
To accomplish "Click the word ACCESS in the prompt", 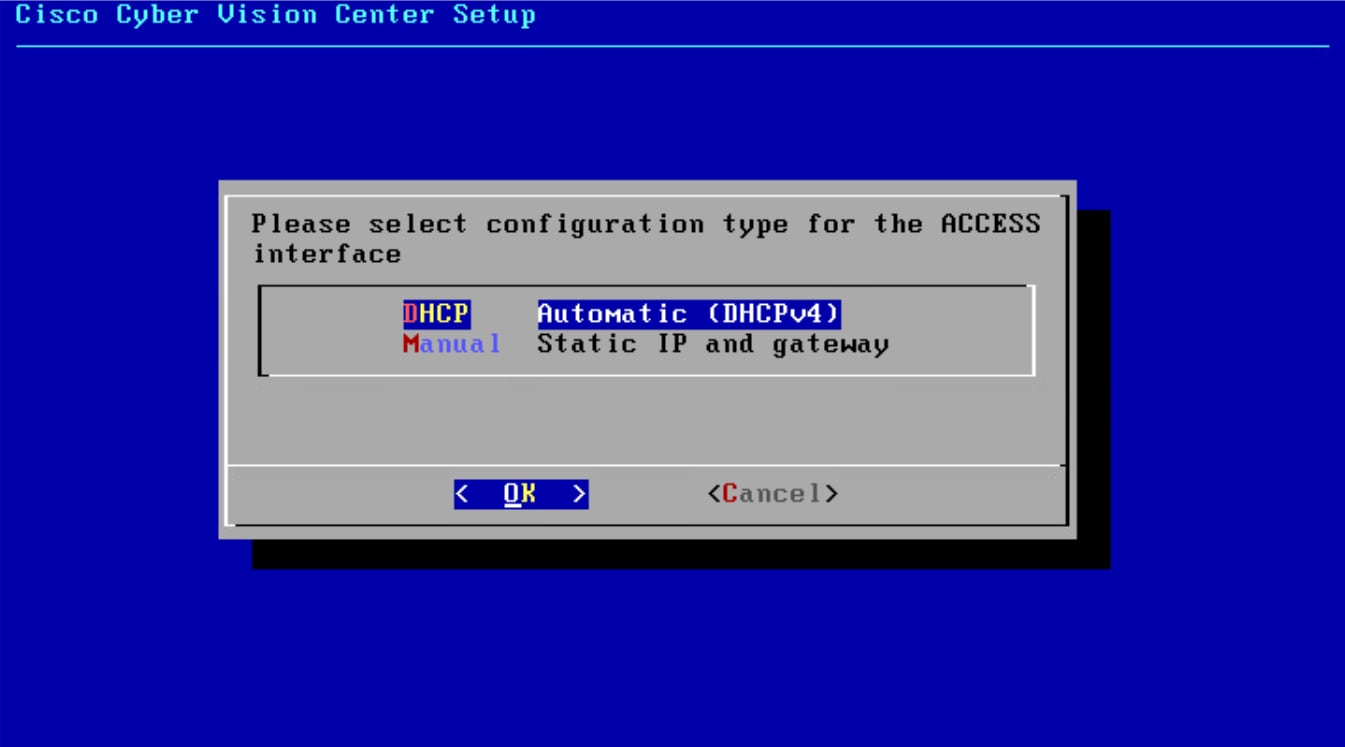I will coord(990,224).
